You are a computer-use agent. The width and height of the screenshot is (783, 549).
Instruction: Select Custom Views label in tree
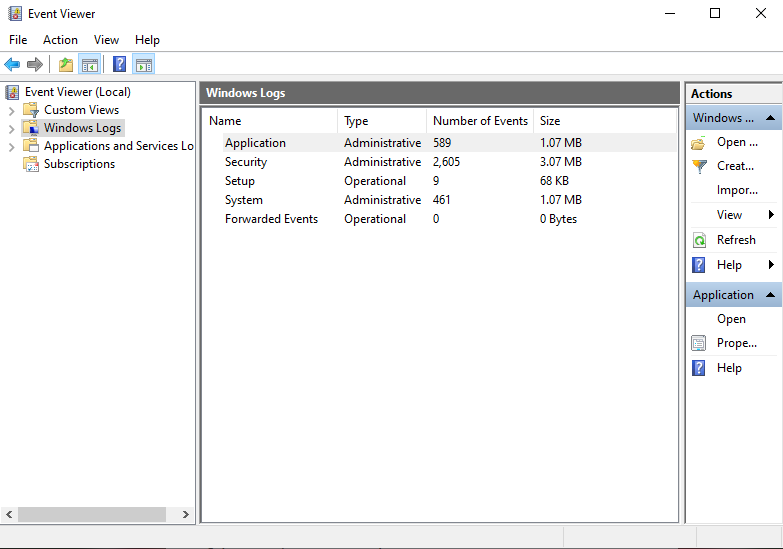(x=81, y=110)
